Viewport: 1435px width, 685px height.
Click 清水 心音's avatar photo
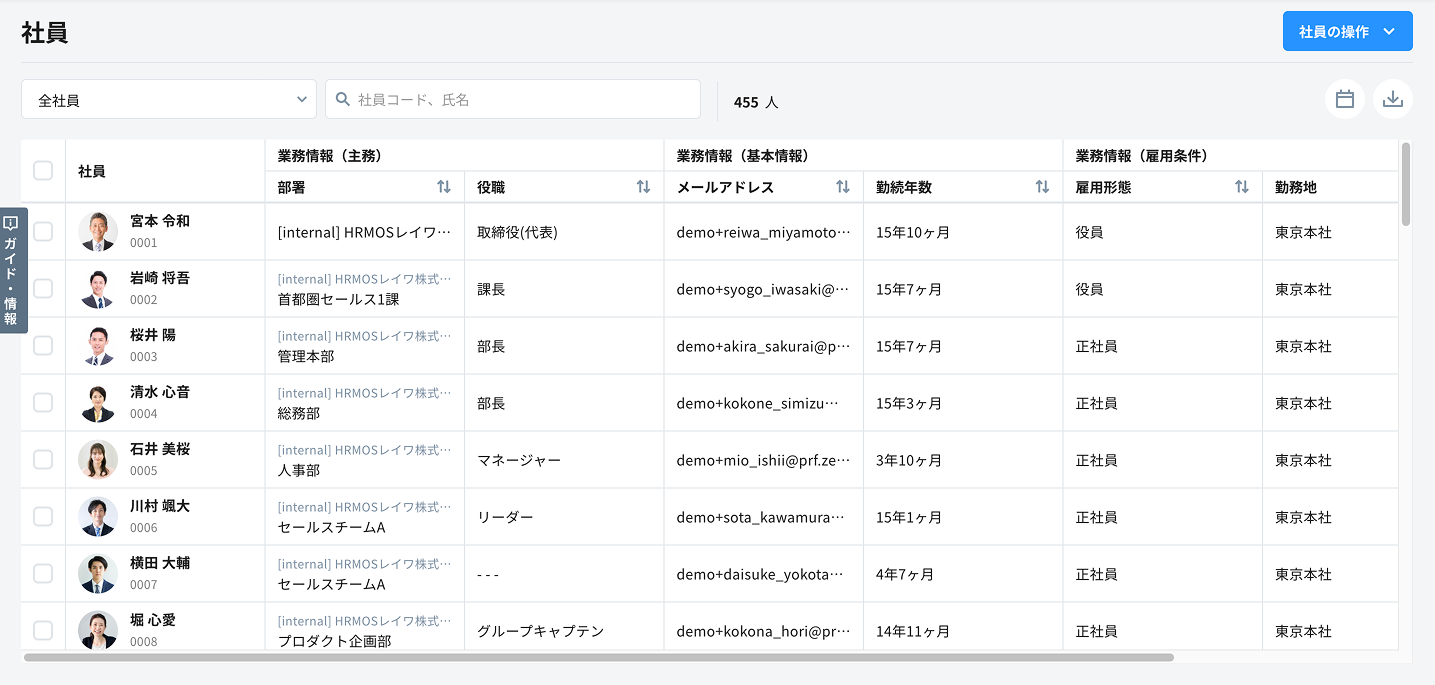98,403
